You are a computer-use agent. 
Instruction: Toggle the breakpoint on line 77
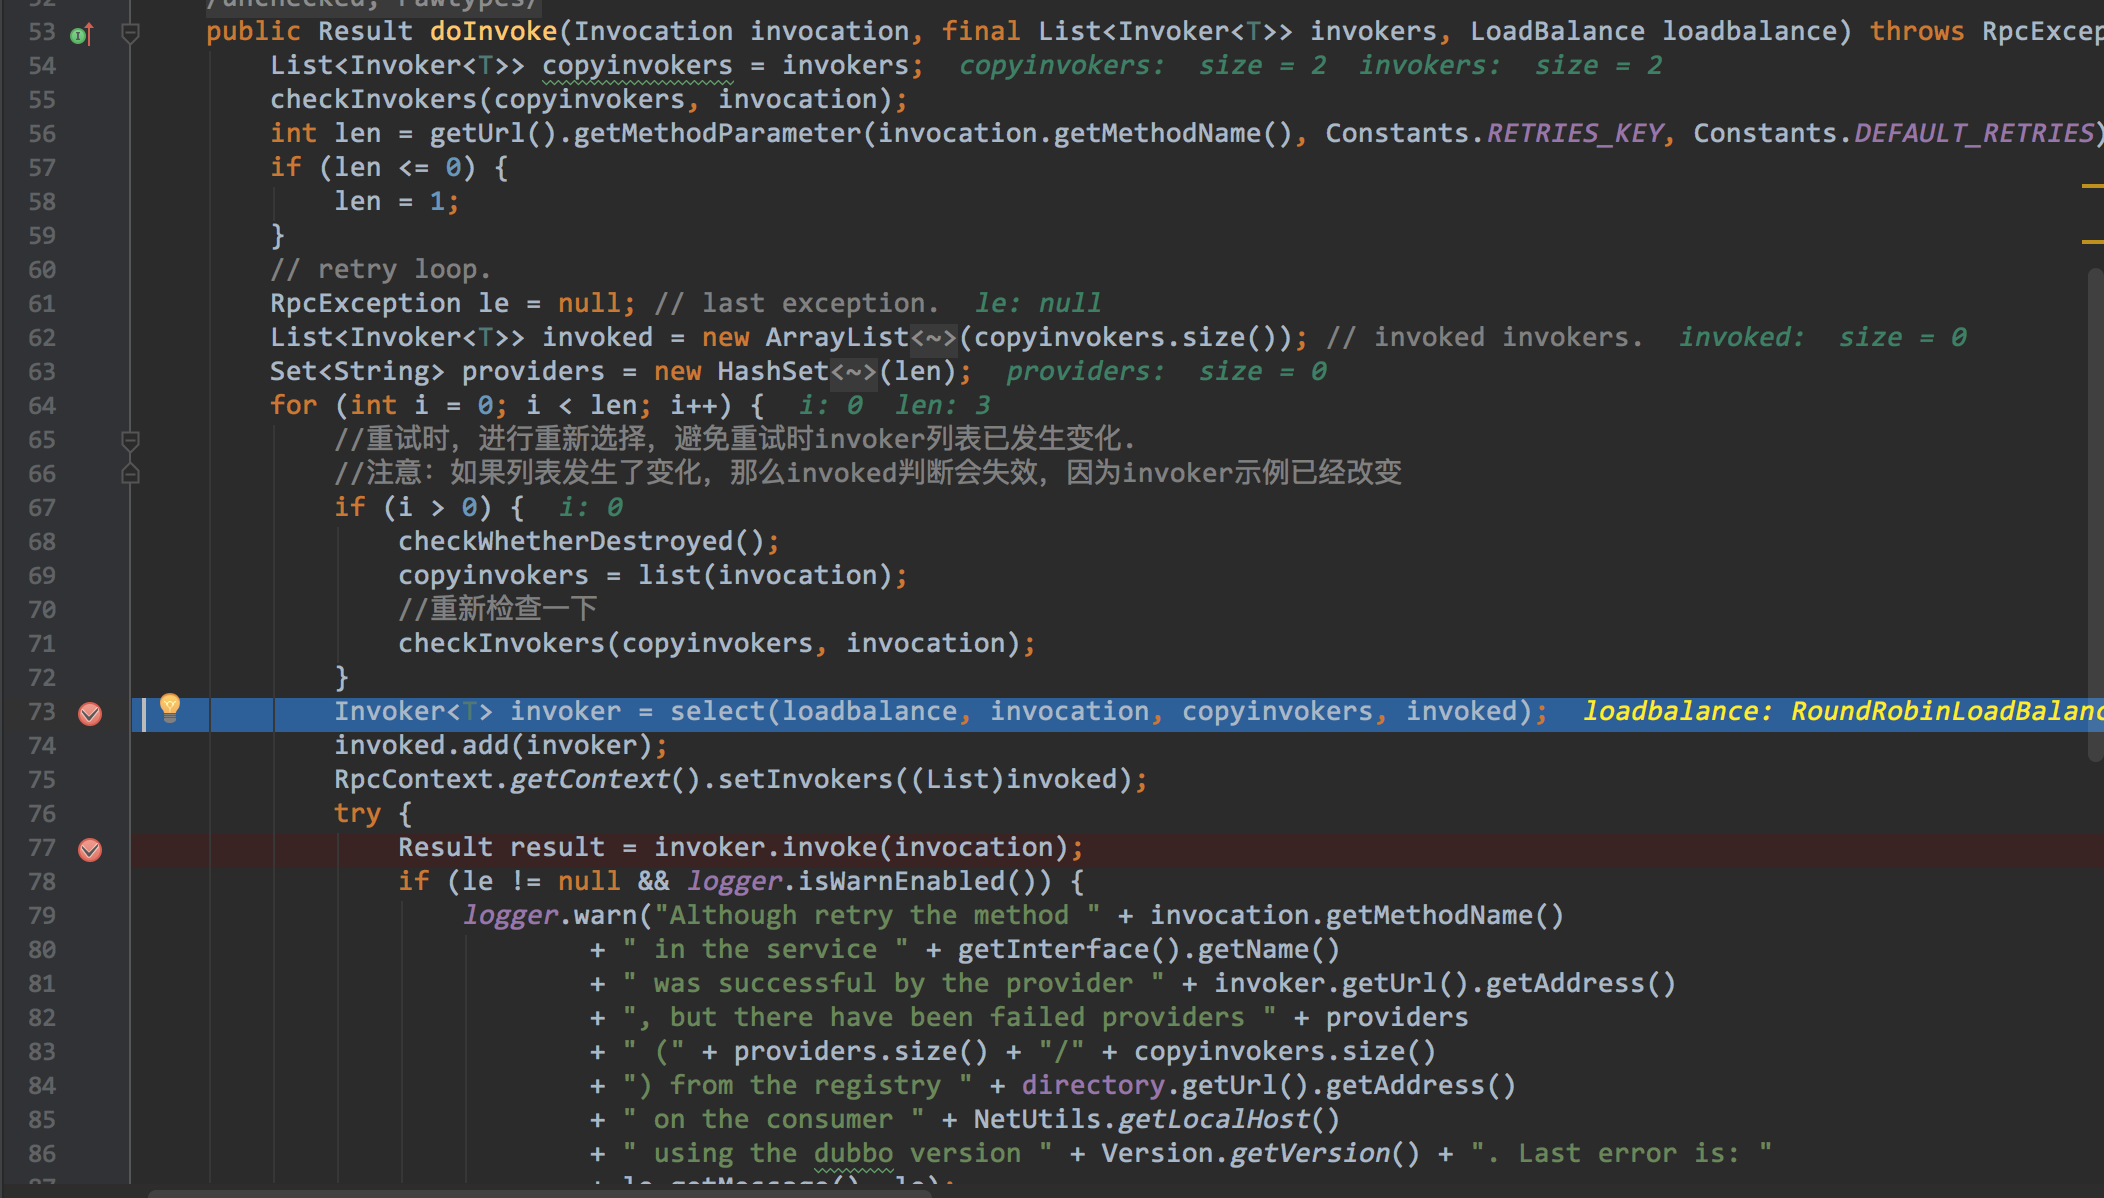[90, 849]
